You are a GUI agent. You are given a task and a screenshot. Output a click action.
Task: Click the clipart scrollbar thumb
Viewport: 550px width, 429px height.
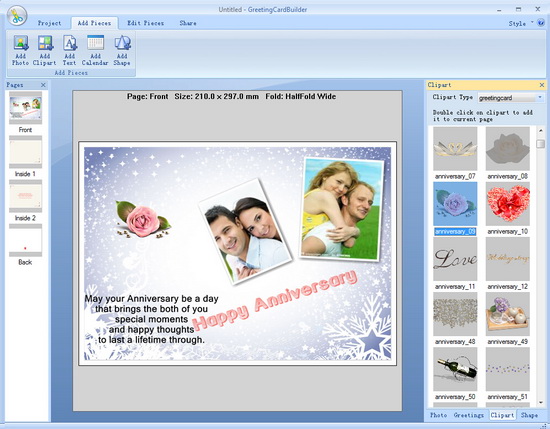[x=541, y=144]
